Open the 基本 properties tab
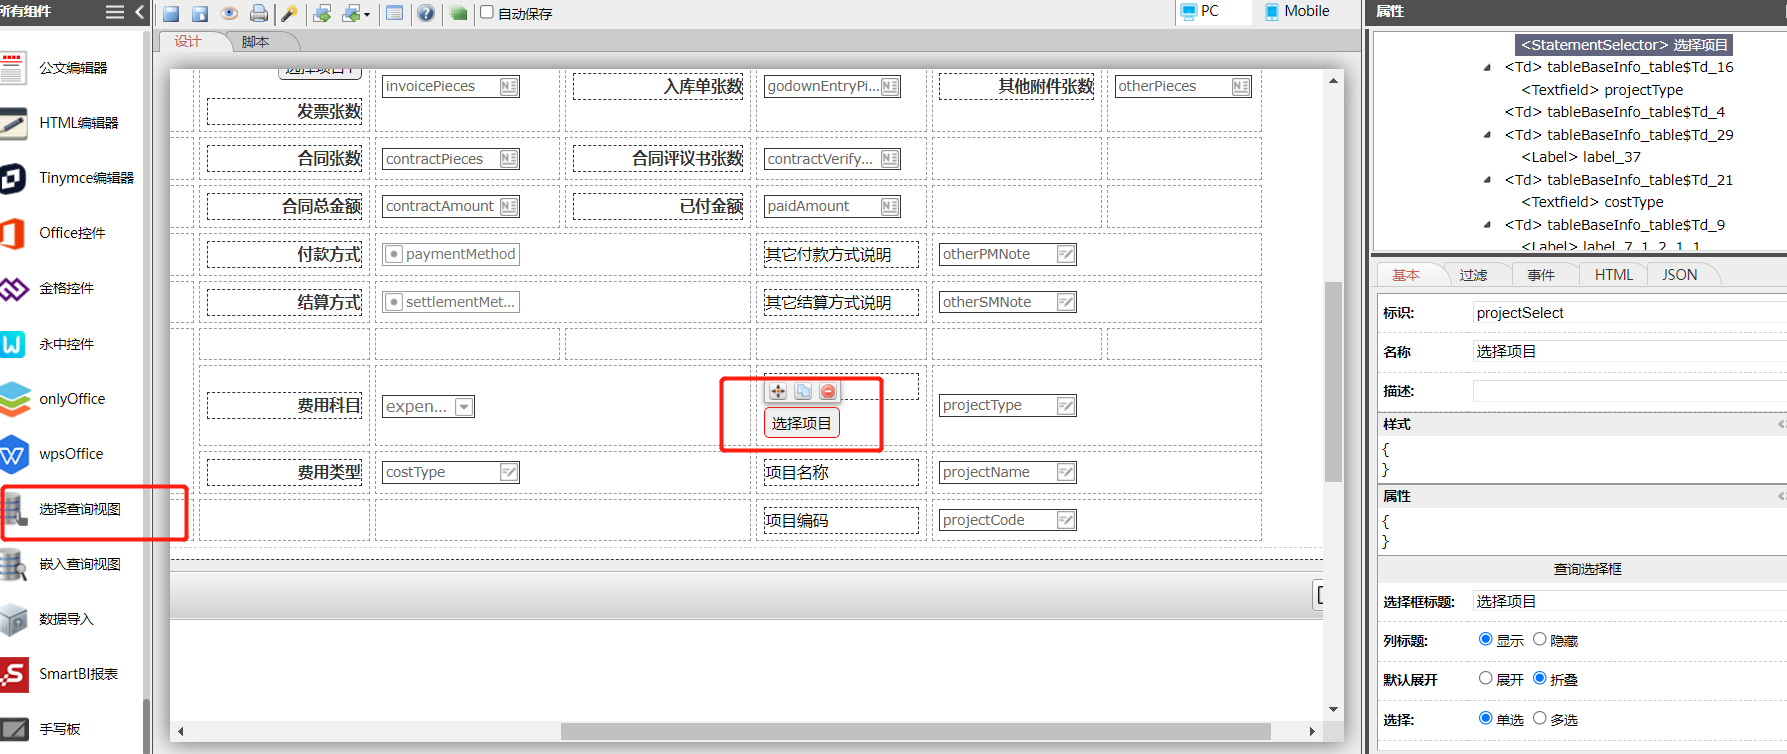This screenshot has height=754, width=1787. (x=1406, y=275)
